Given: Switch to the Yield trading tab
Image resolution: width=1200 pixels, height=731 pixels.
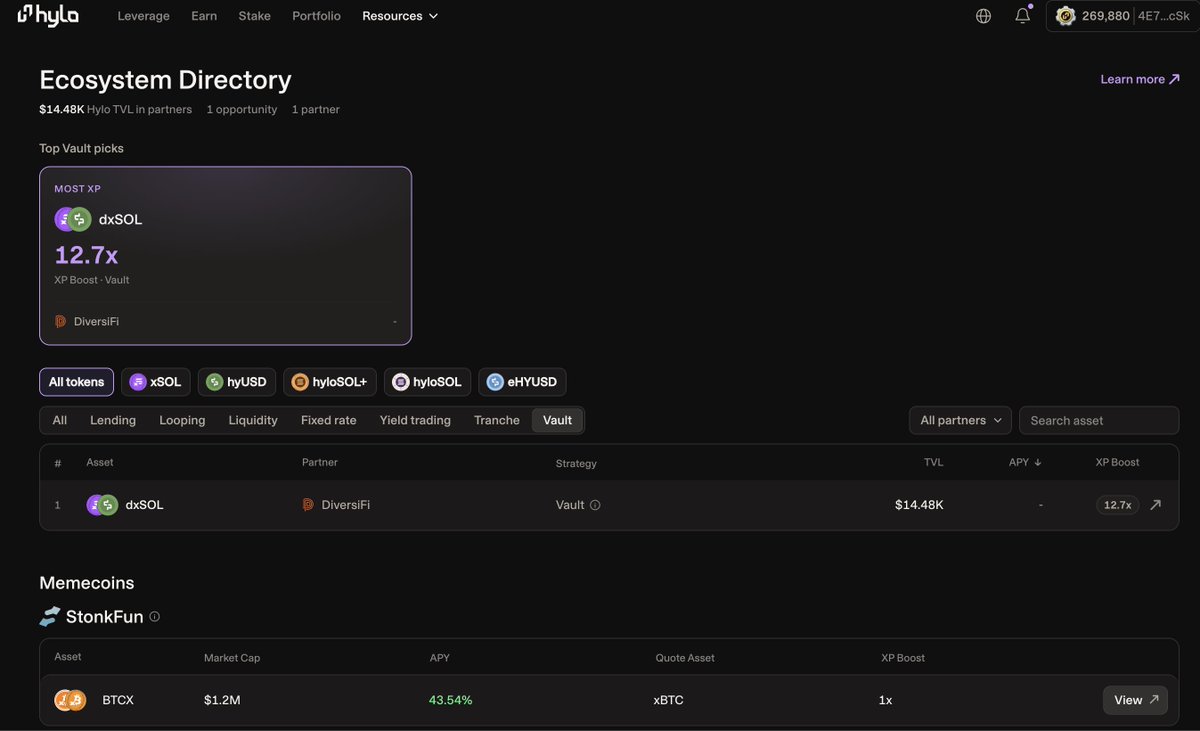Looking at the screenshot, I should point(415,420).
